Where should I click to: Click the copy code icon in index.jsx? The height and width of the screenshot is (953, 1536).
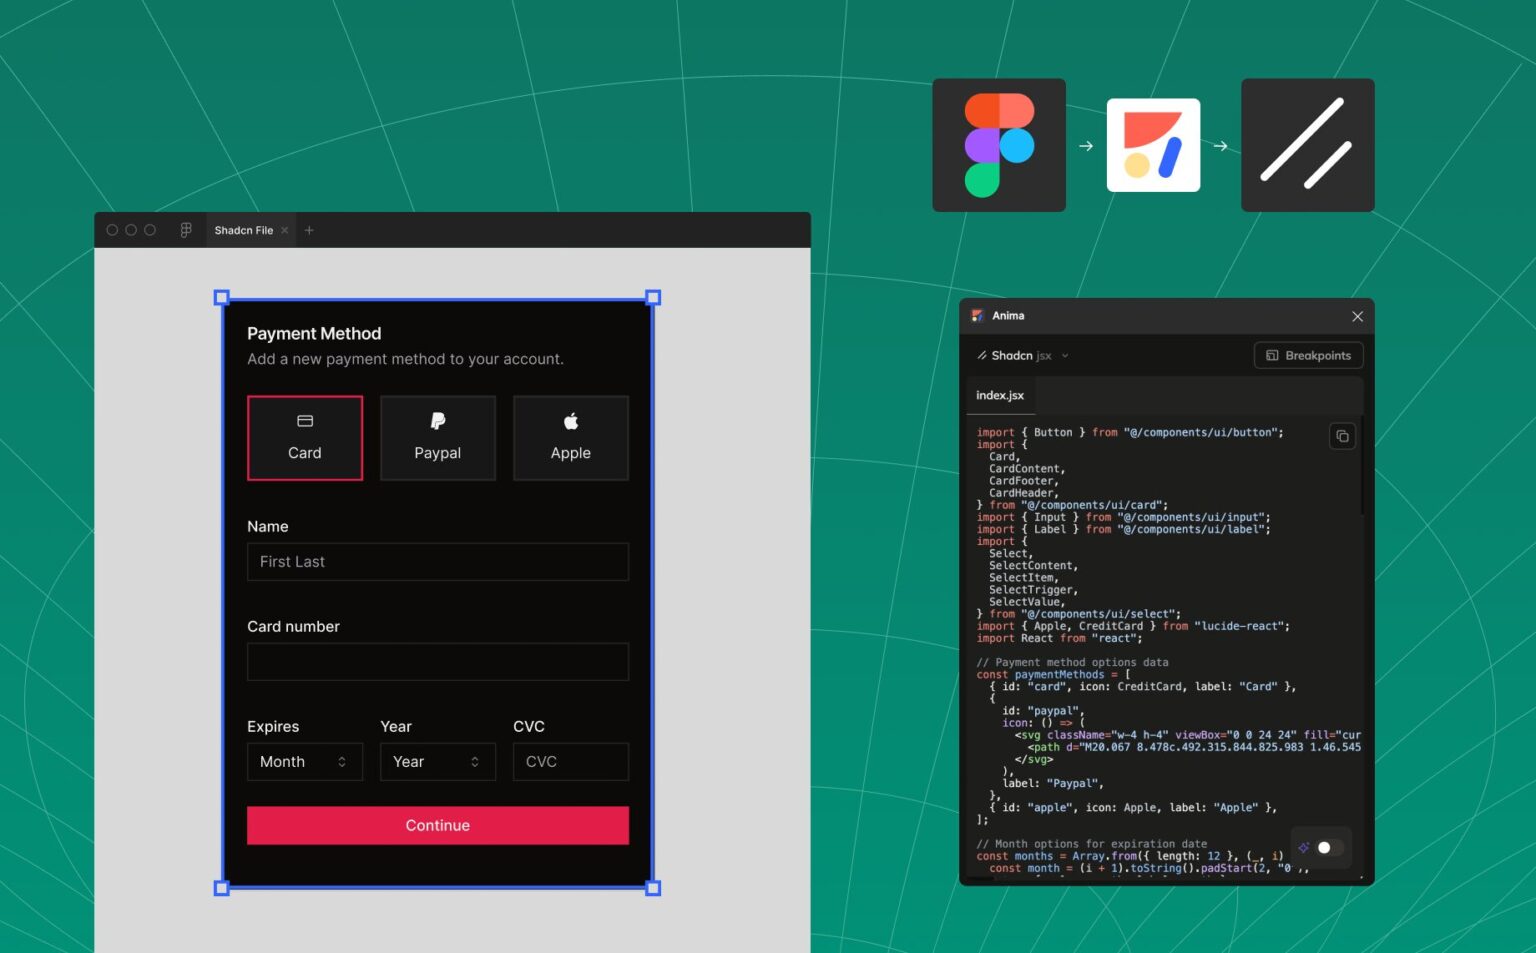pyautogui.click(x=1341, y=436)
